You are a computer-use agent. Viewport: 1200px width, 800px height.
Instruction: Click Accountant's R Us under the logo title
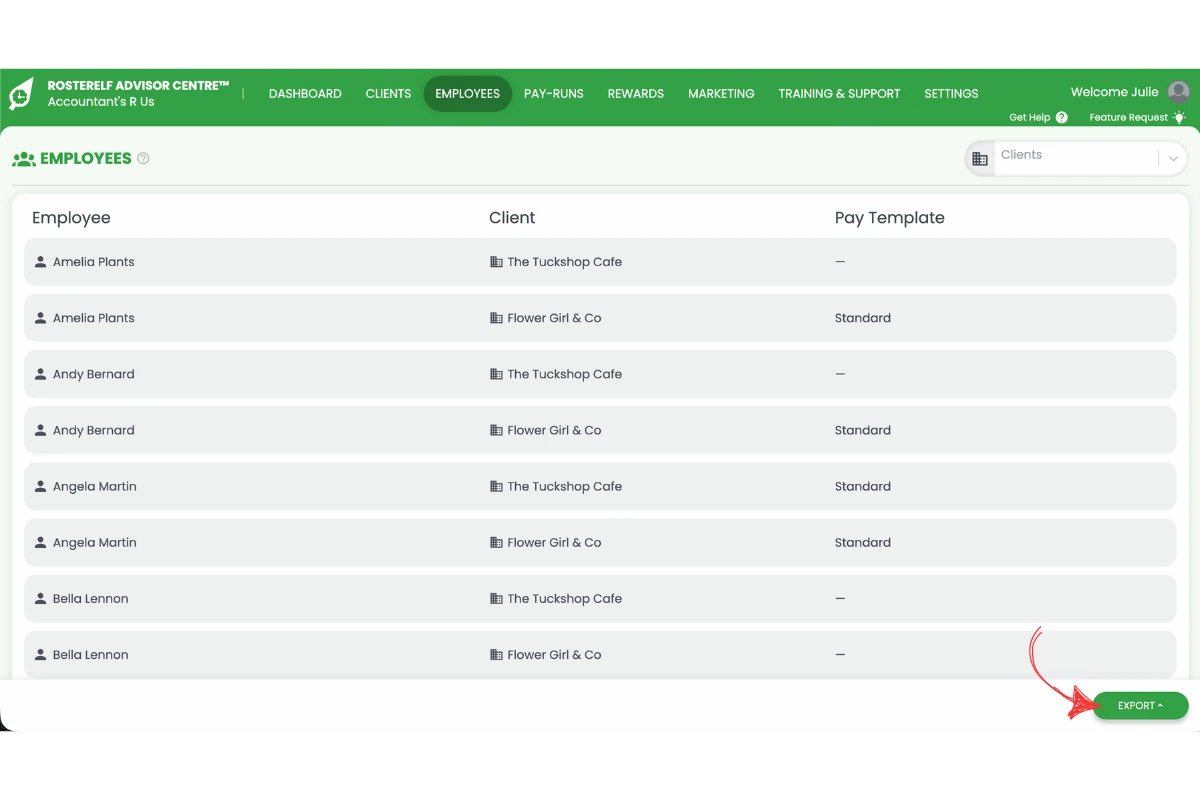click(101, 102)
